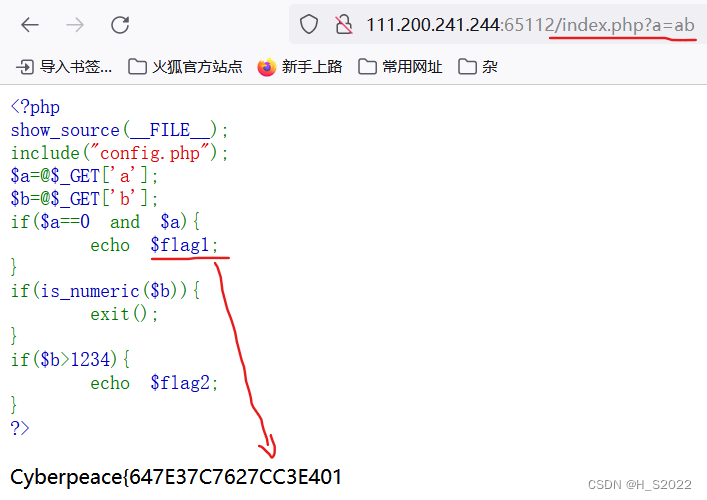Viewport: 707px width, 500px height.
Task: Open the 杂 bookmarks folder
Action: tap(478, 67)
